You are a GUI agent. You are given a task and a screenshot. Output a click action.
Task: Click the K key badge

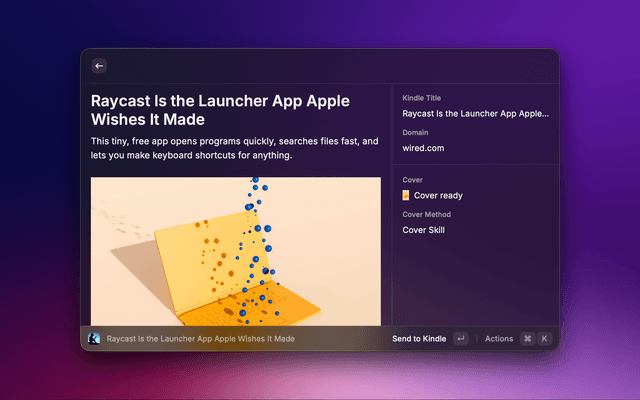click(x=544, y=339)
